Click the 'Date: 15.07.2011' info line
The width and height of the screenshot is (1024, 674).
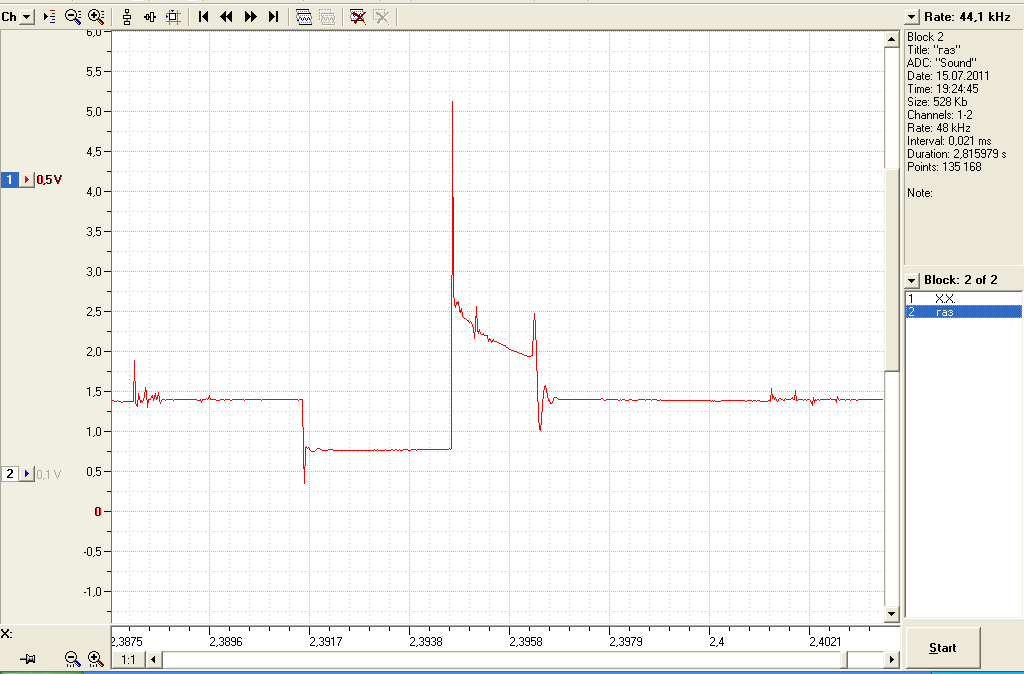click(948, 76)
